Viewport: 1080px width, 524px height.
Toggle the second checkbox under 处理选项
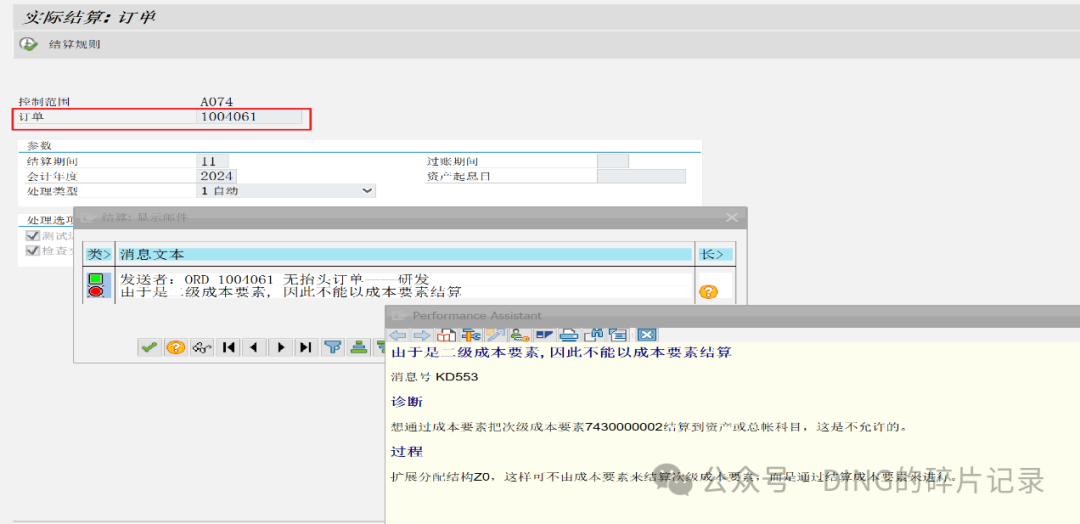pyautogui.click(x=32, y=250)
